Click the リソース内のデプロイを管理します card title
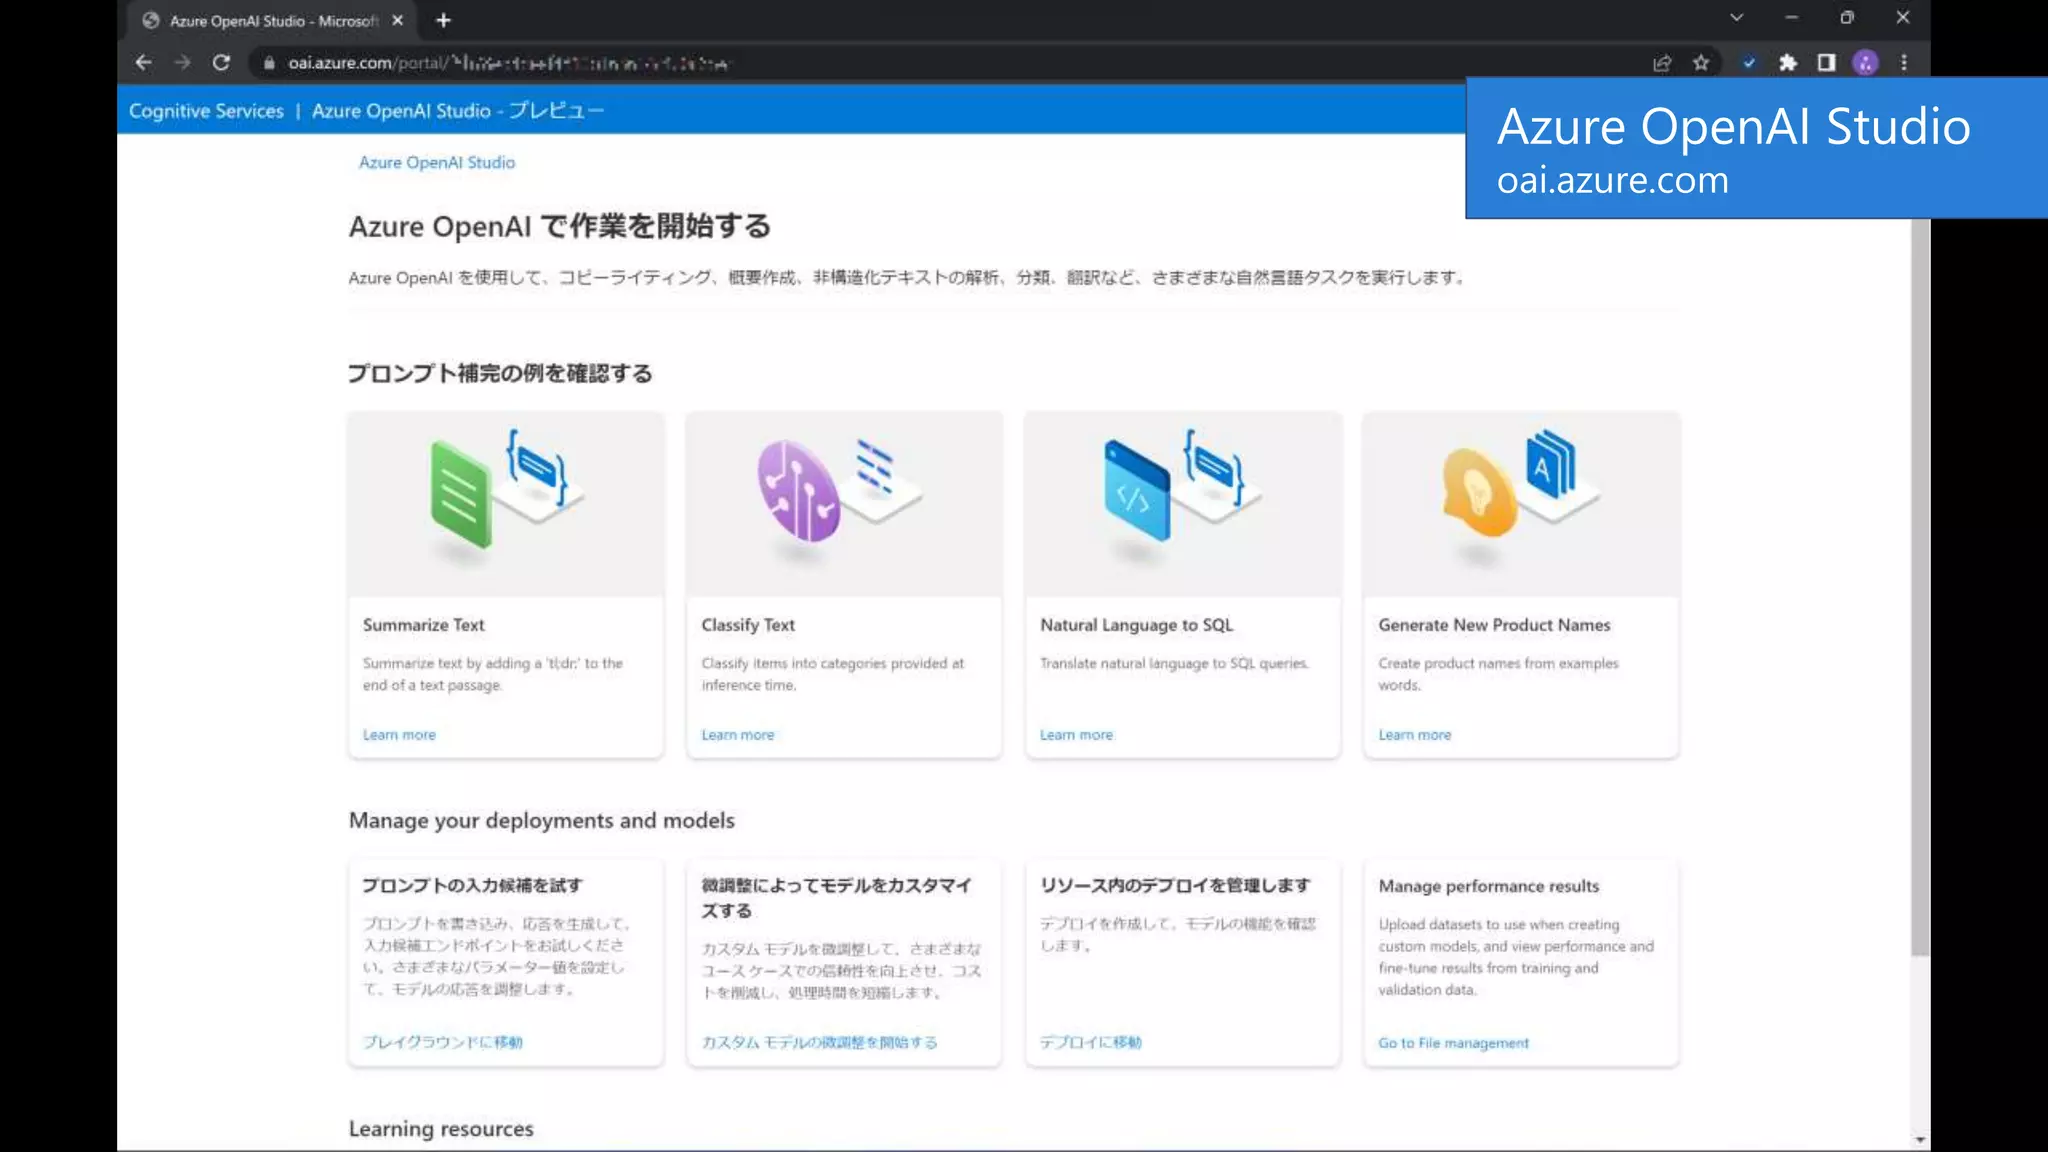 [1175, 885]
